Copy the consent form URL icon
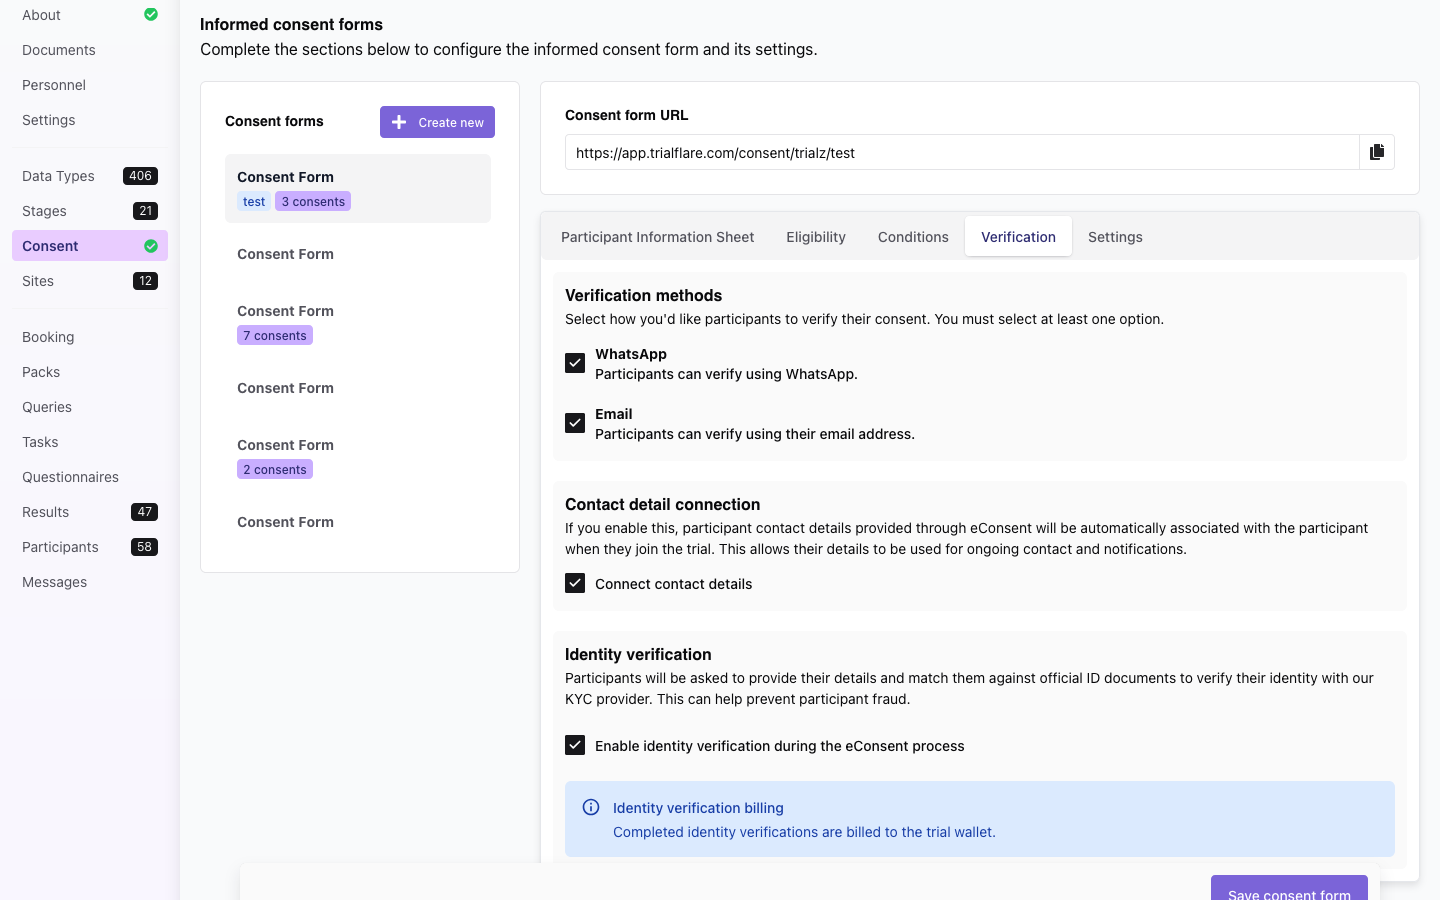This screenshot has height=900, width=1440. (1377, 152)
